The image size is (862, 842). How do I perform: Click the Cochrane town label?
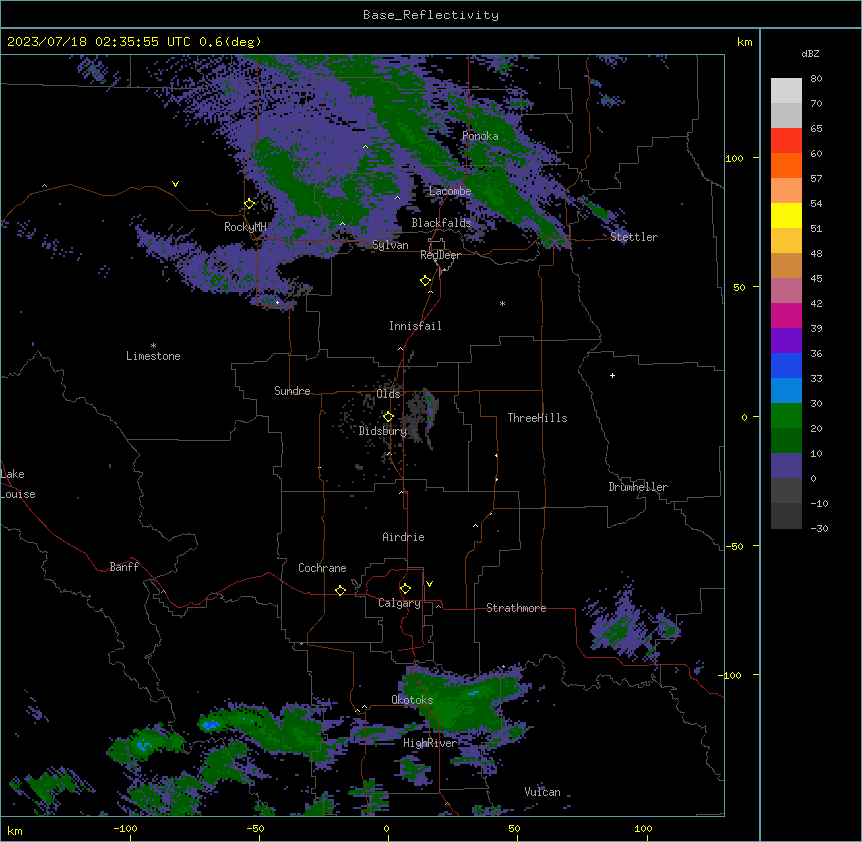[322, 568]
